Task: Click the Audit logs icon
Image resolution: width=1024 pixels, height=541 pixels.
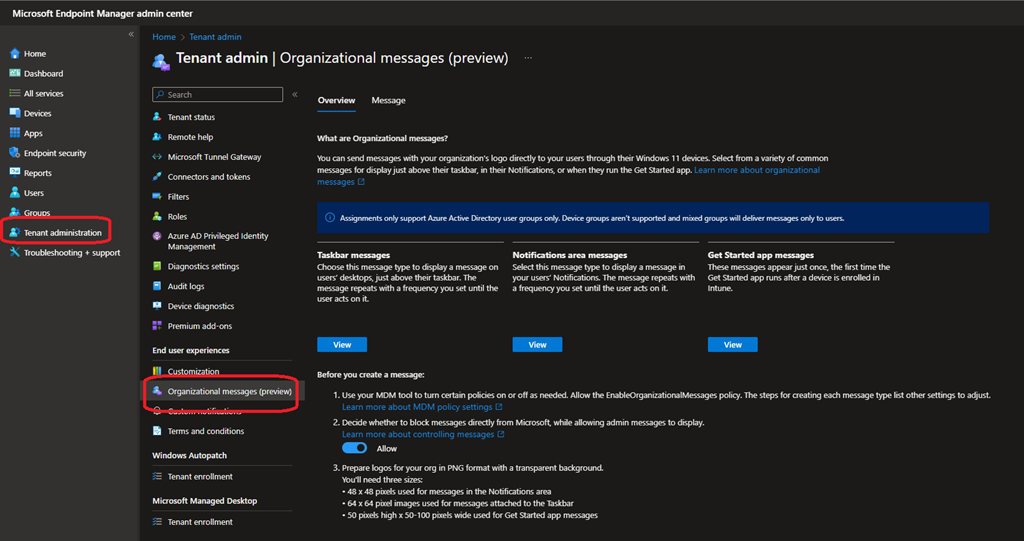Action: [x=157, y=287]
